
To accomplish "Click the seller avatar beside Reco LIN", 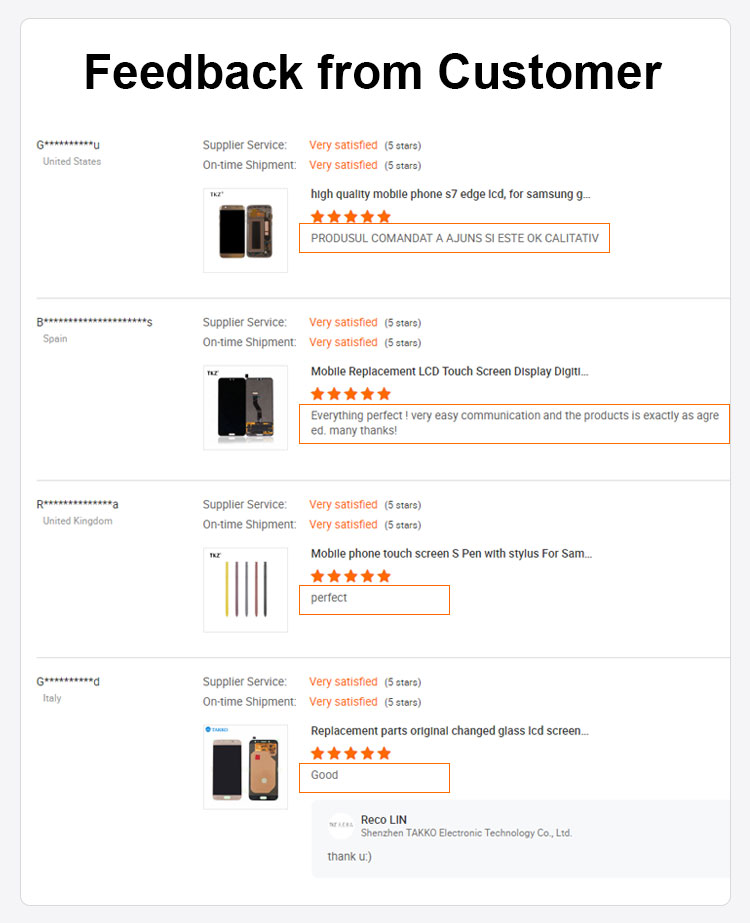I will pos(341,826).
